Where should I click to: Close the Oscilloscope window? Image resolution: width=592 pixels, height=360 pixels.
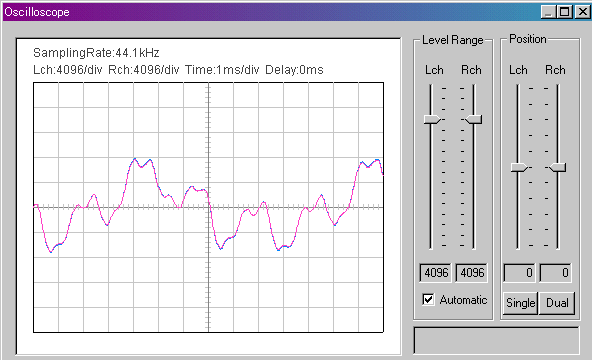point(582,12)
